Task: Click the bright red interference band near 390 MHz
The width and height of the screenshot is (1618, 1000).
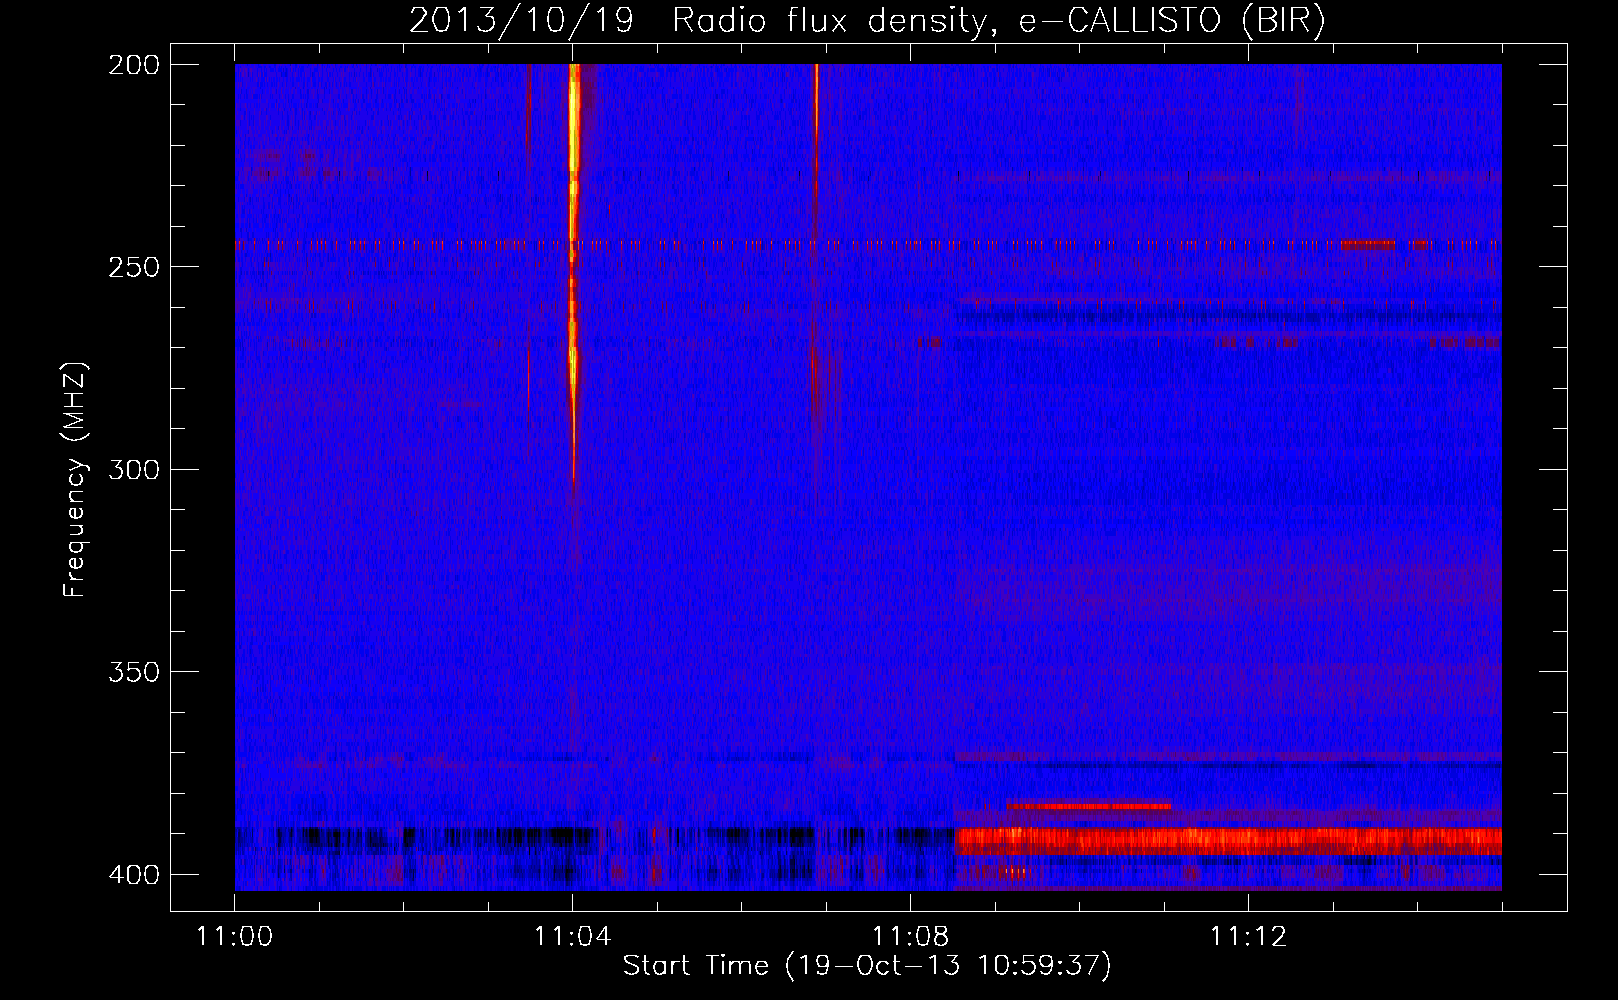Action: 1228,841
